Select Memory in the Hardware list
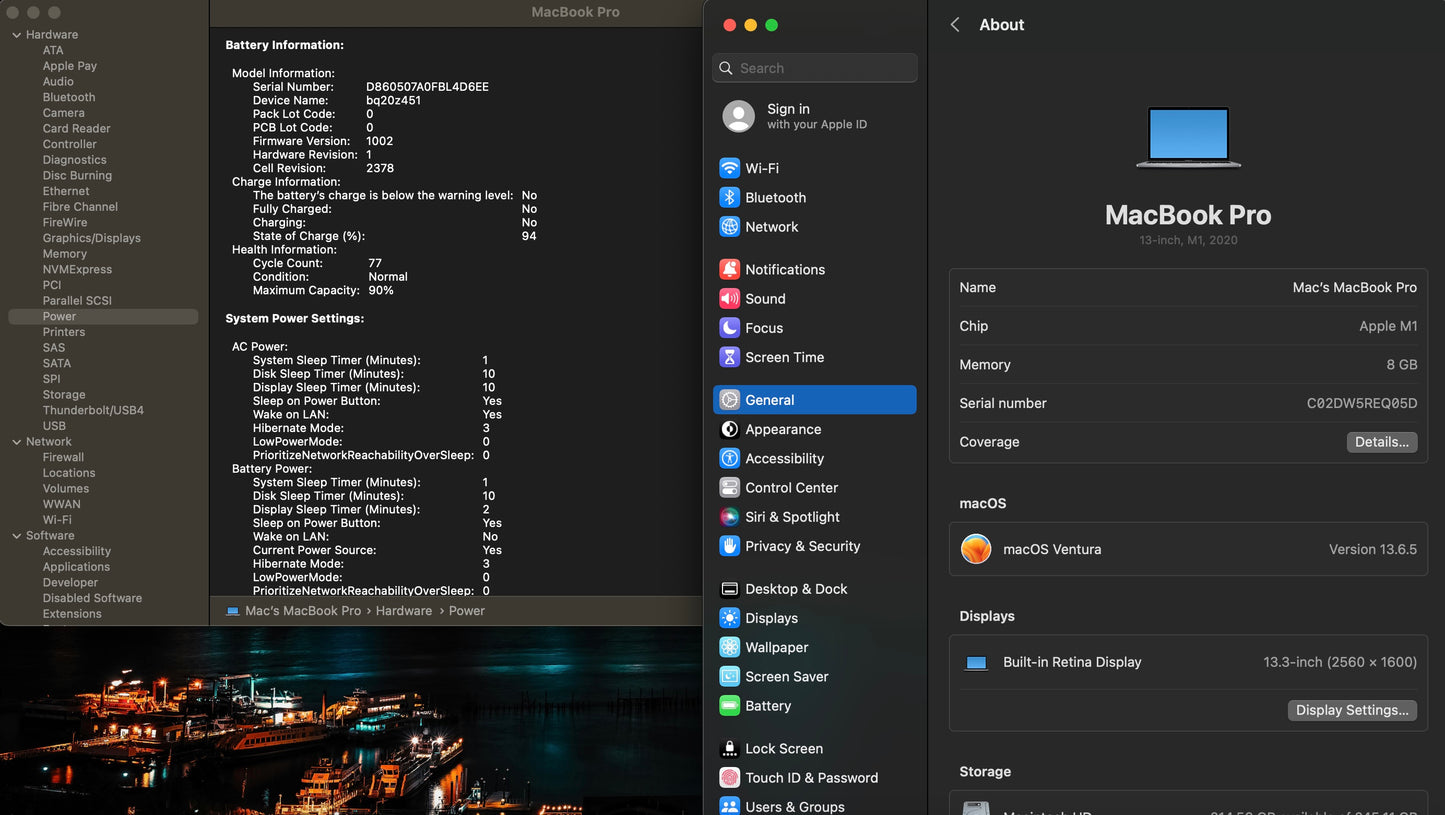The height and width of the screenshot is (815, 1445). pyautogui.click(x=65, y=254)
